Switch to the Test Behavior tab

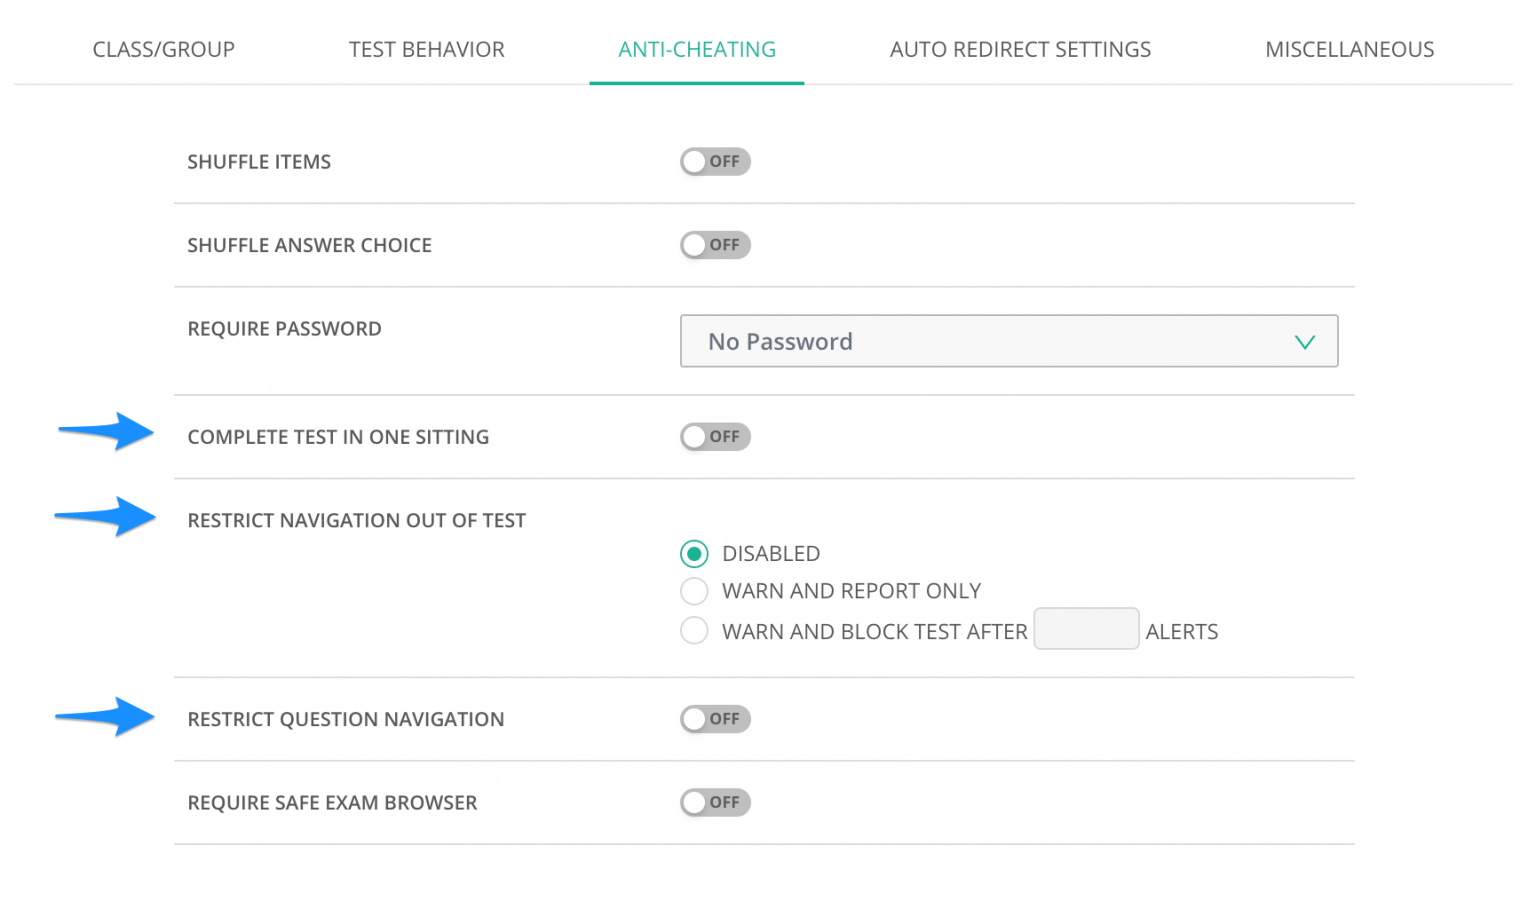click(427, 49)
